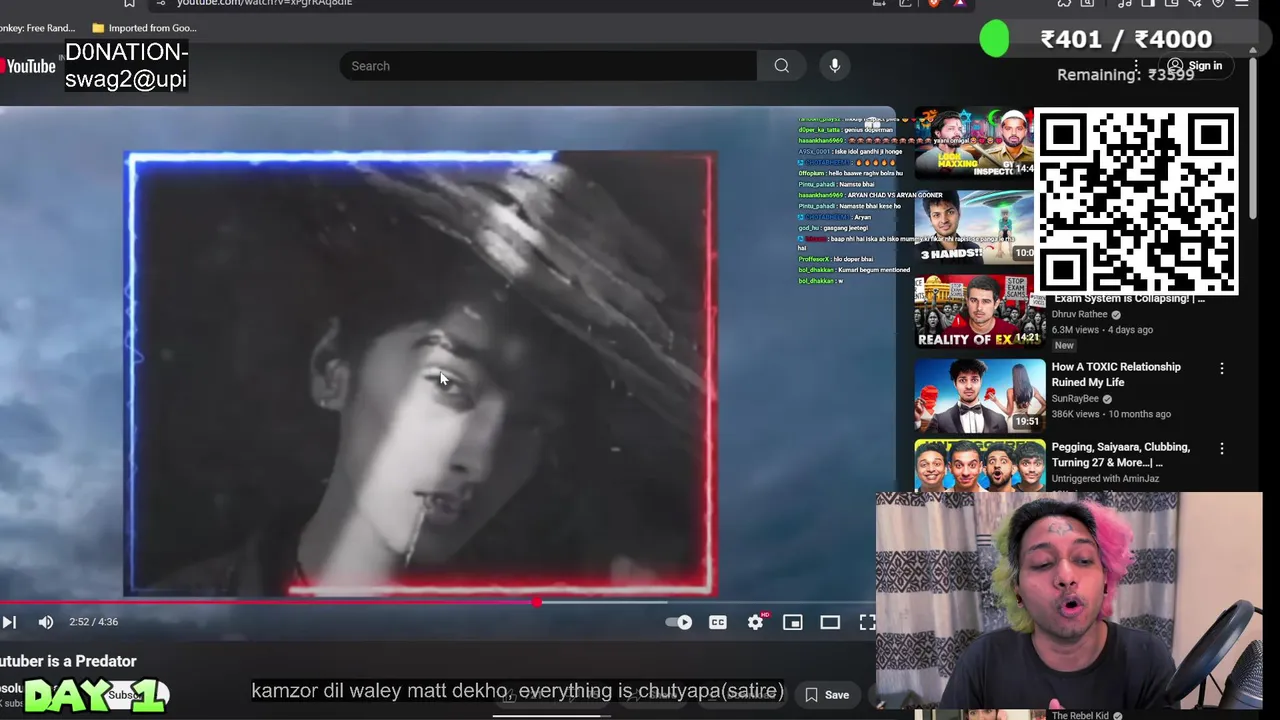
Task: Click '6.3M views · 4 days ago' text
Action: click(x=1102, y=330)
